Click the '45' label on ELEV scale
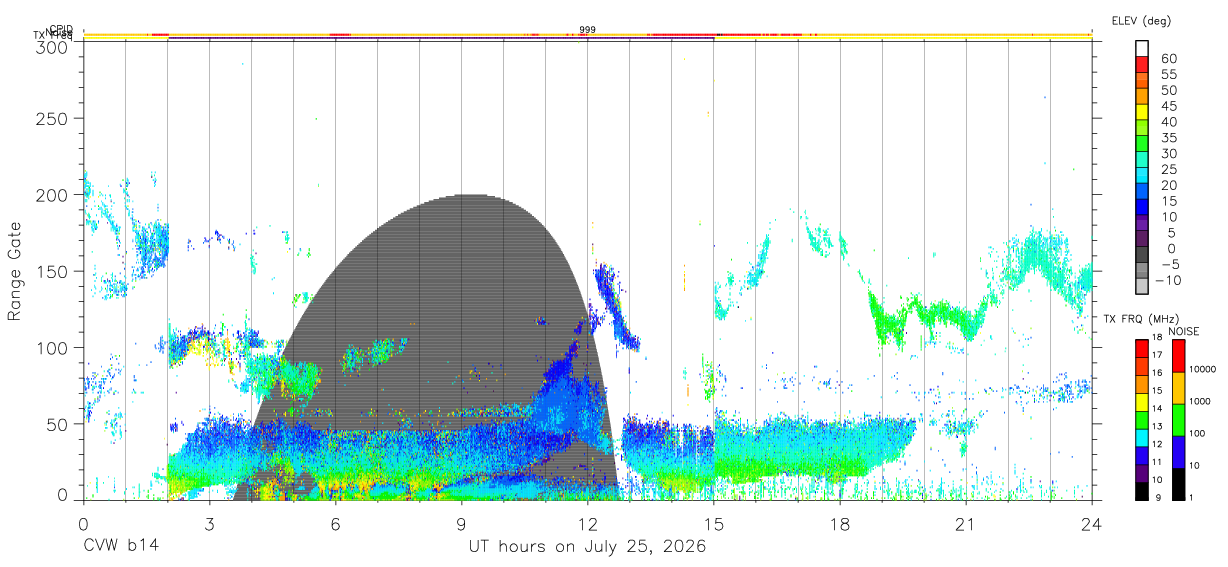The height and width of the screenshot is (567, 1228). [x=1167, y=106]
